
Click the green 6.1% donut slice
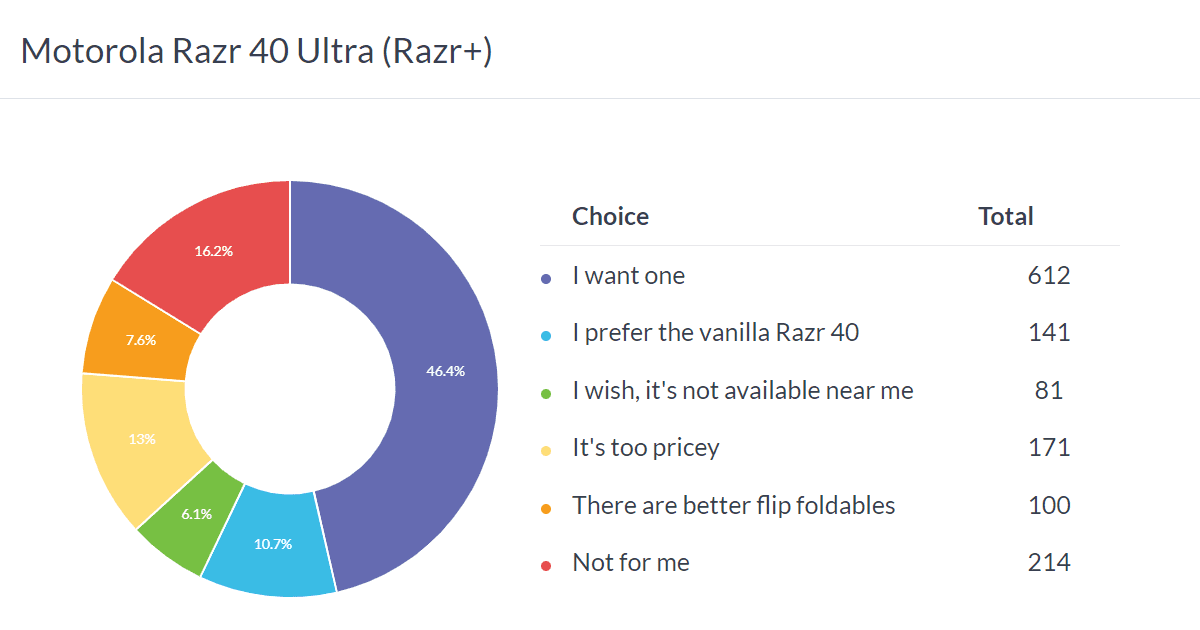coord(196,514)
